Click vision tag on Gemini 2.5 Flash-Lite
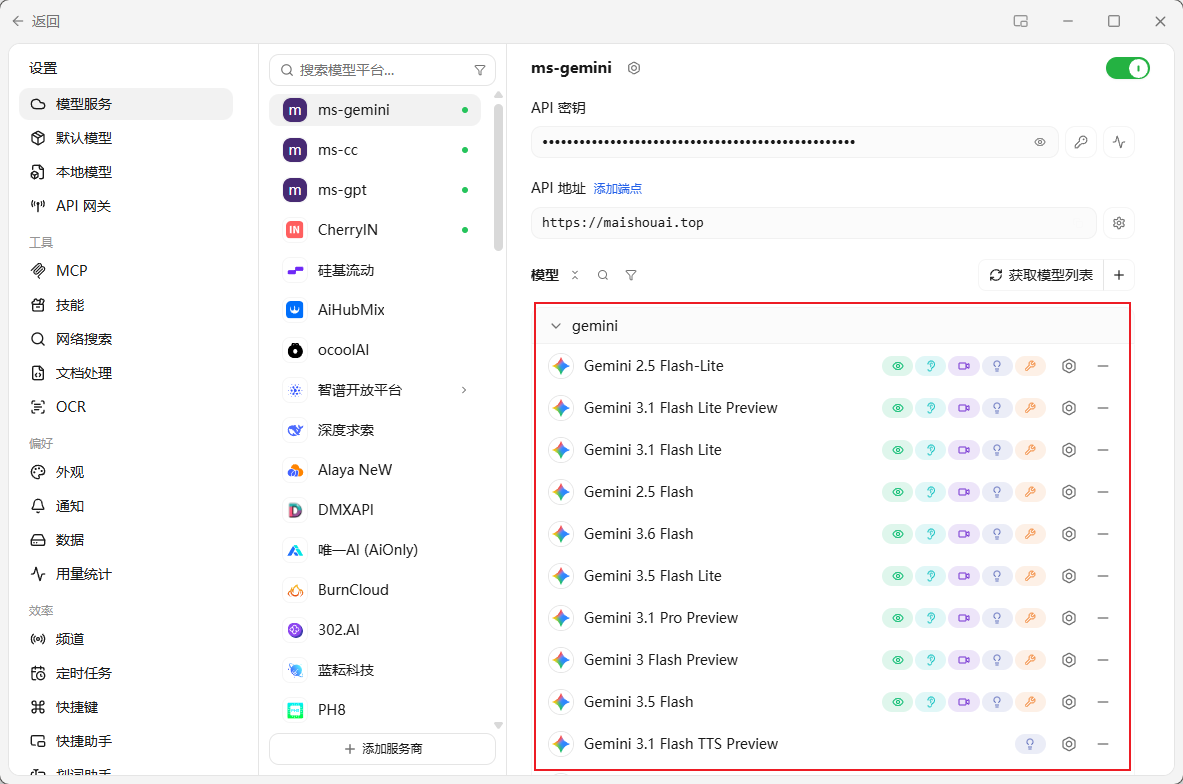1183x784 pixels. point(897,366)
